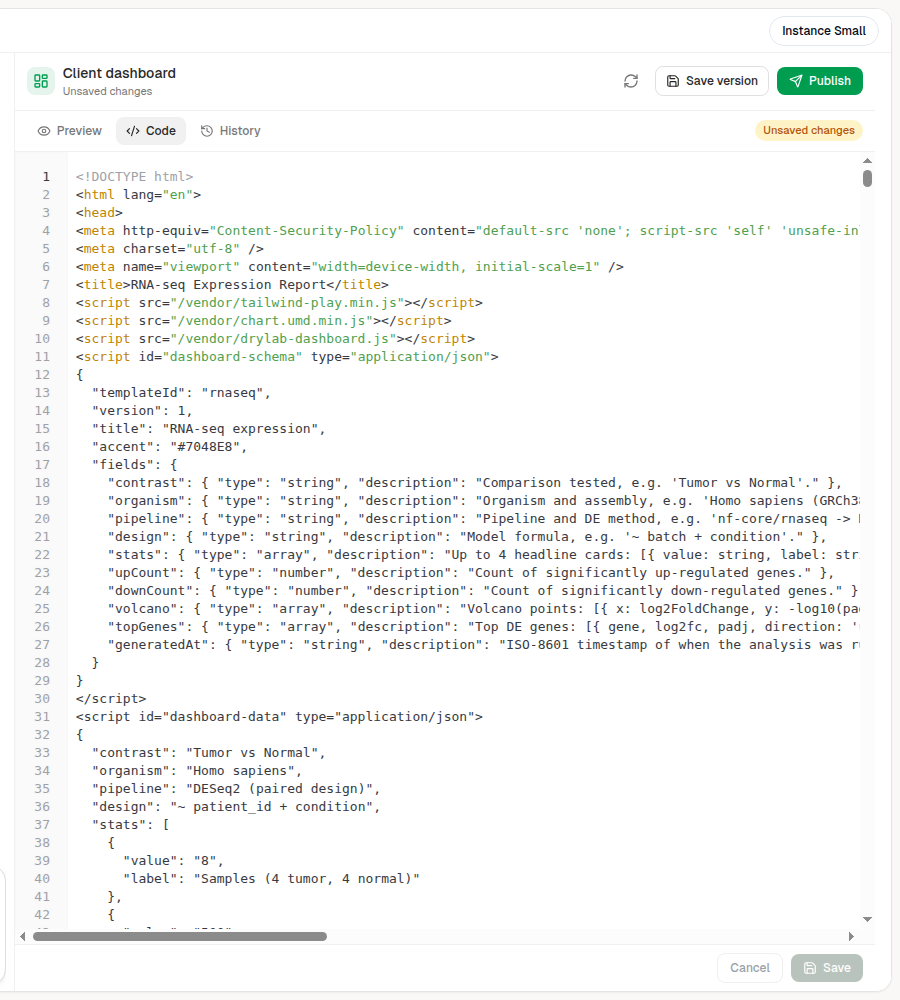
Task: Click the dashboard-data script tag line
Action: pos(279,717)
